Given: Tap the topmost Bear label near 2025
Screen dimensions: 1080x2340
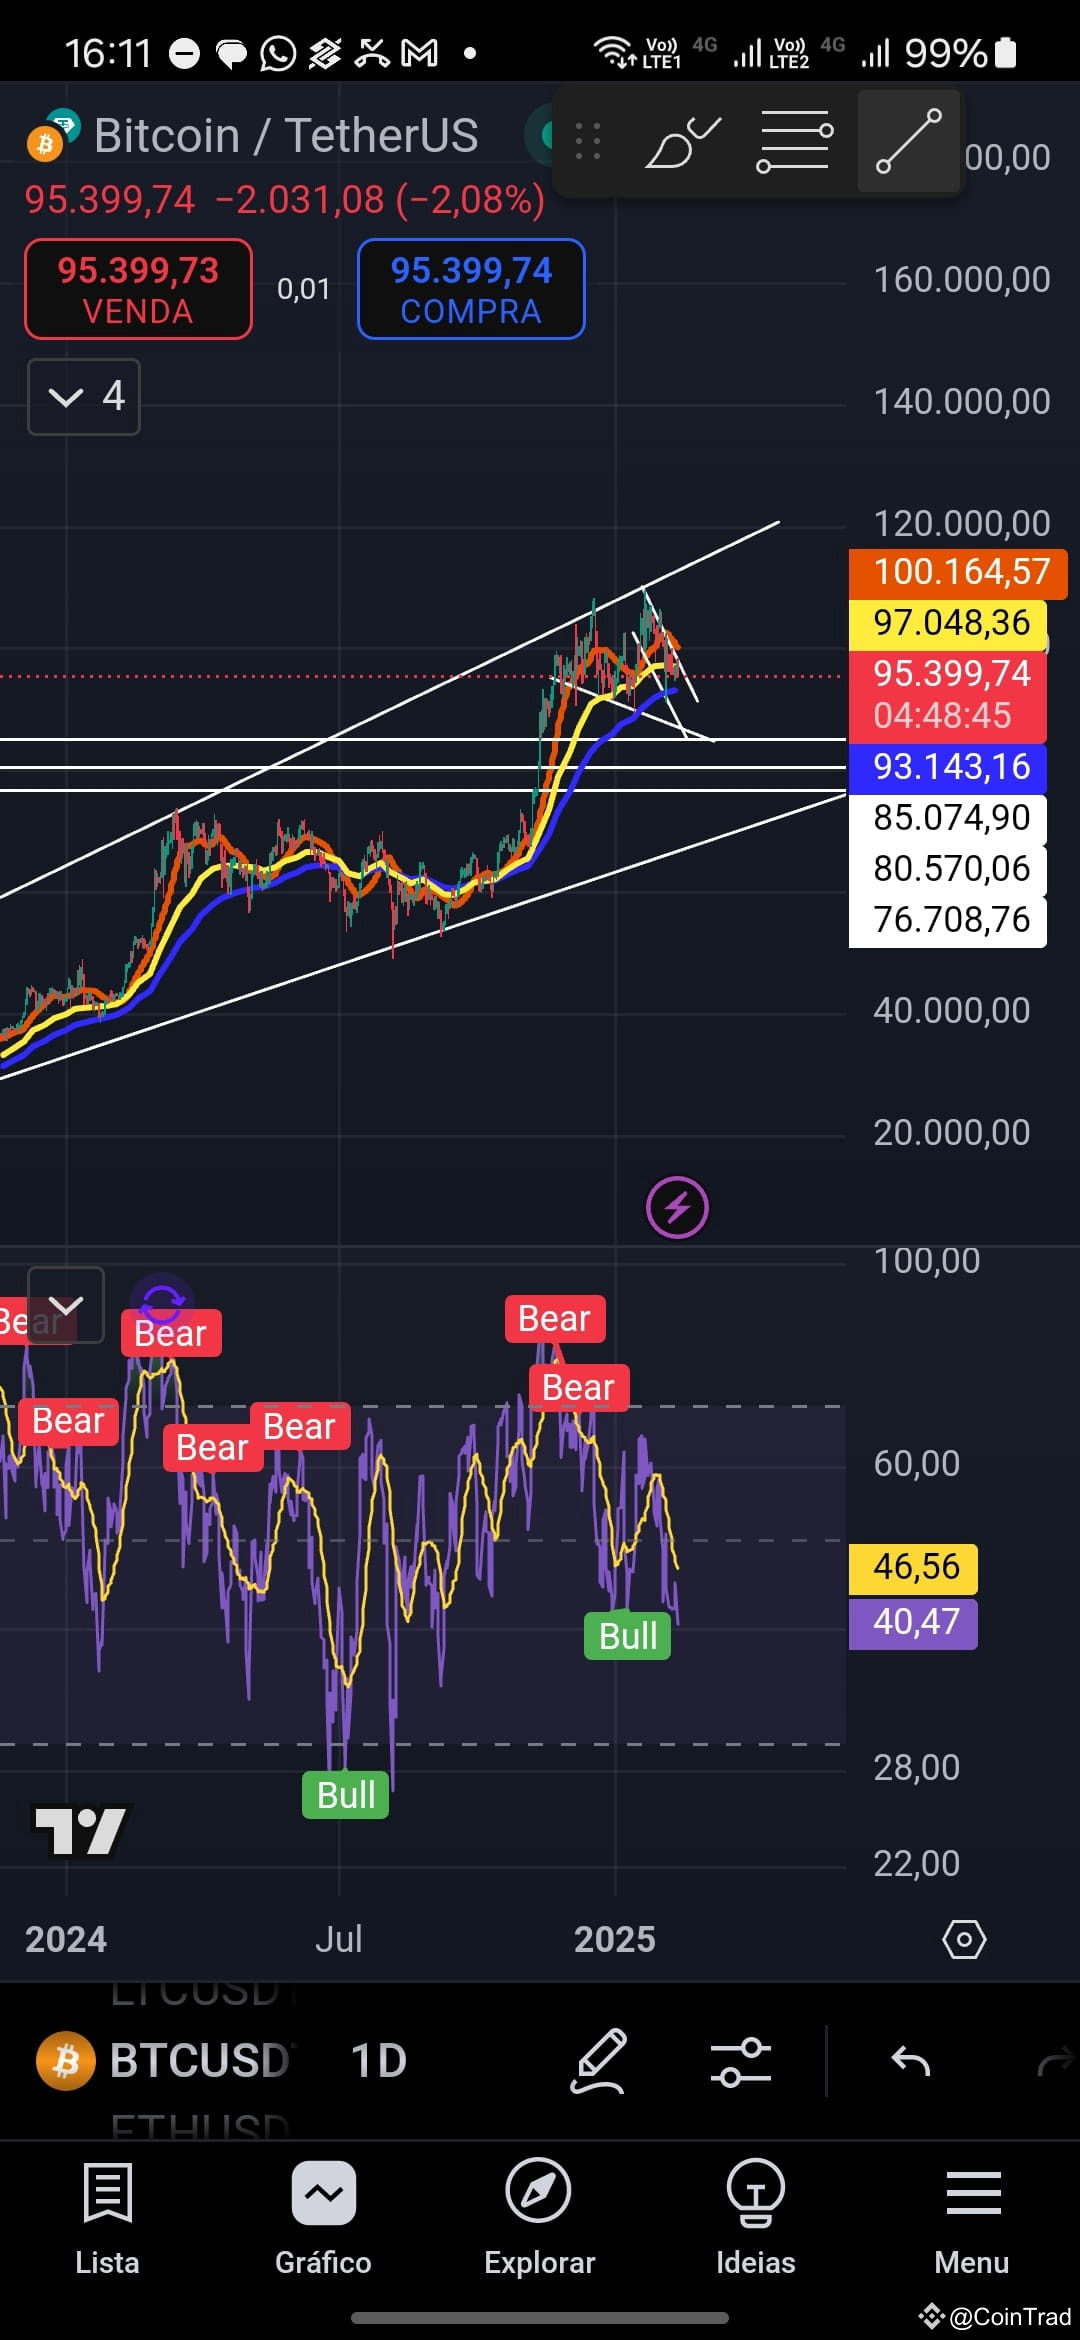Looking at the screenshot, I should pyautogui.click(x=555, y=1319).
